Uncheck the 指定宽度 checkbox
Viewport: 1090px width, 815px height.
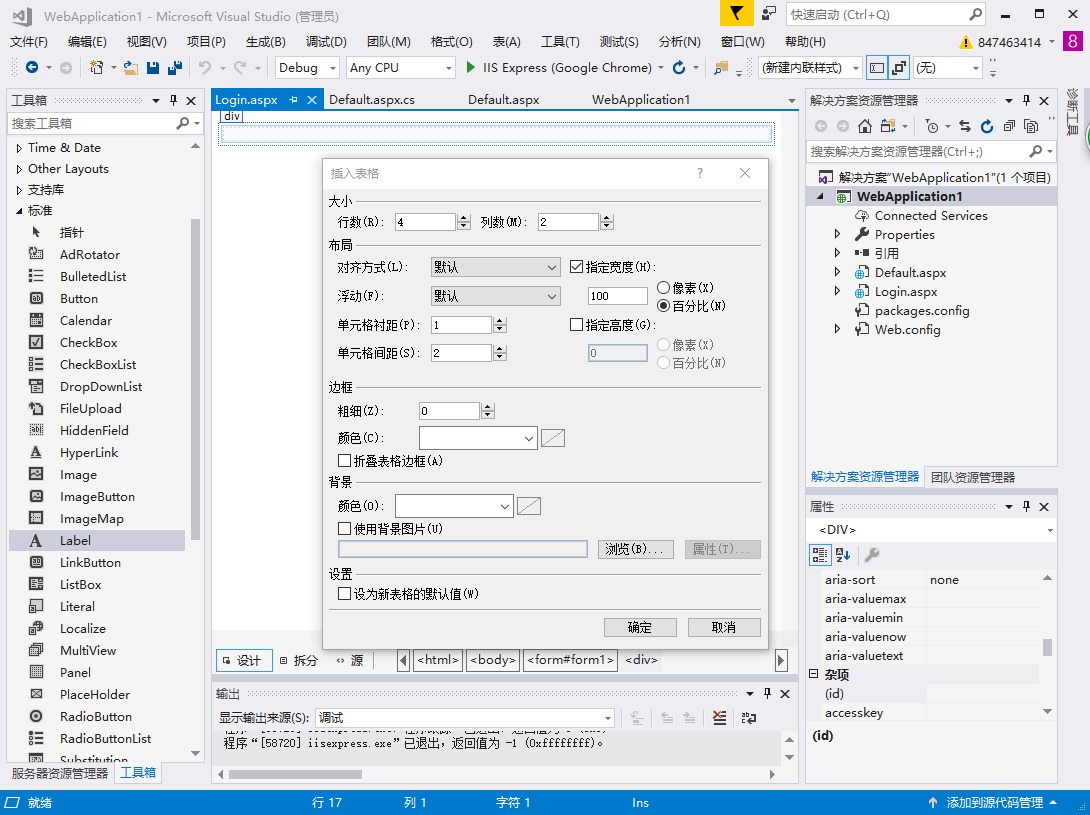576,267
